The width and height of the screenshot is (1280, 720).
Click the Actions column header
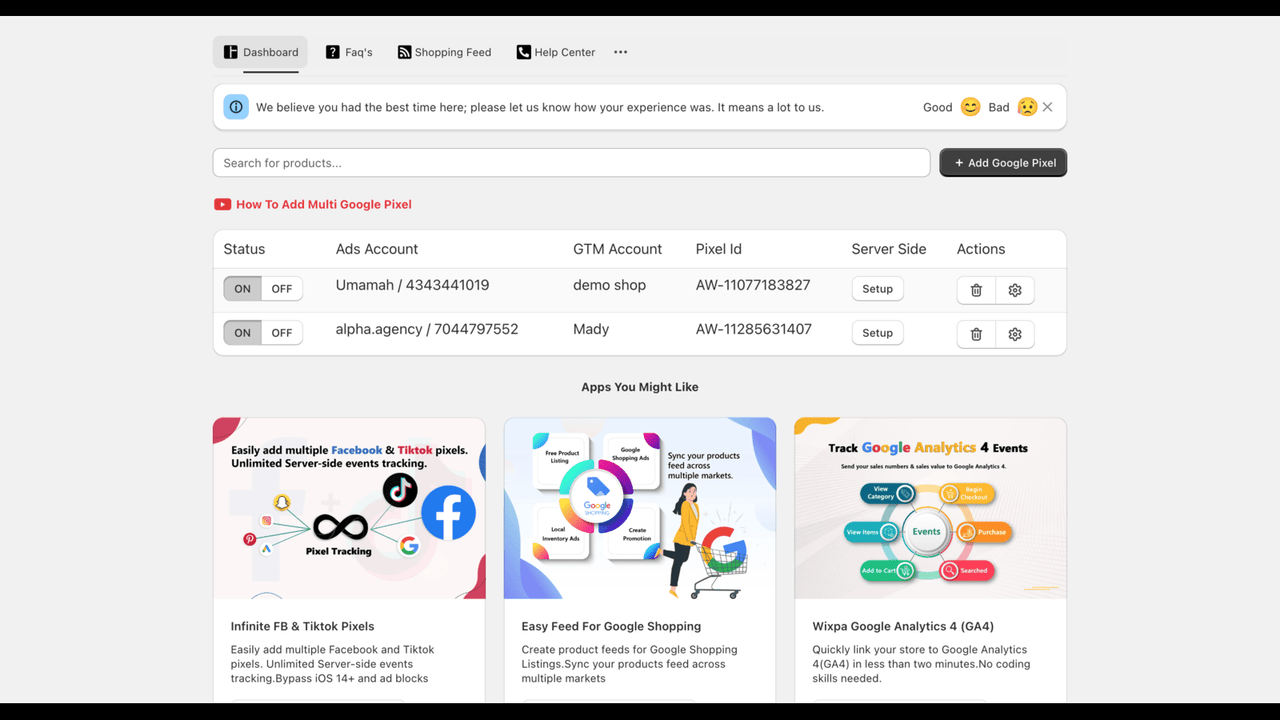(x=981, y=249)
